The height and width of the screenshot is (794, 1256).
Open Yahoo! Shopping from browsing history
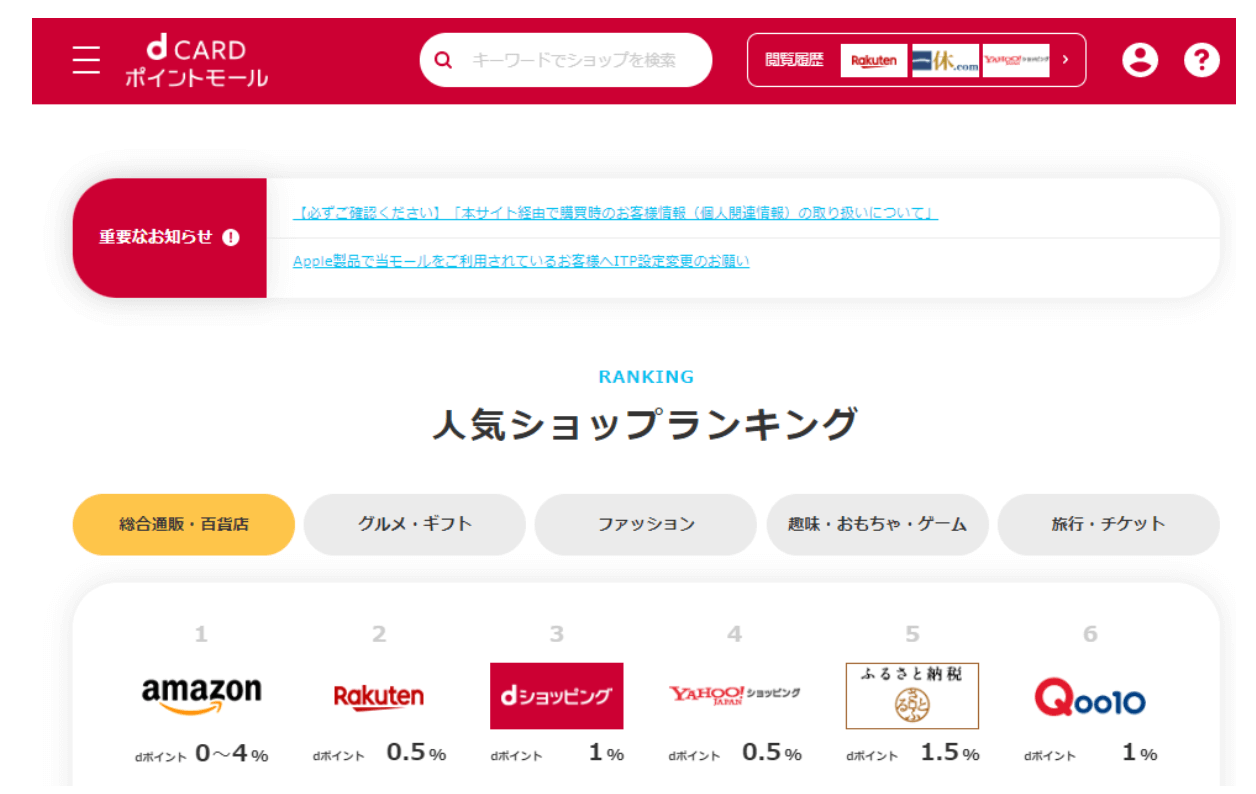[1016, 61]
